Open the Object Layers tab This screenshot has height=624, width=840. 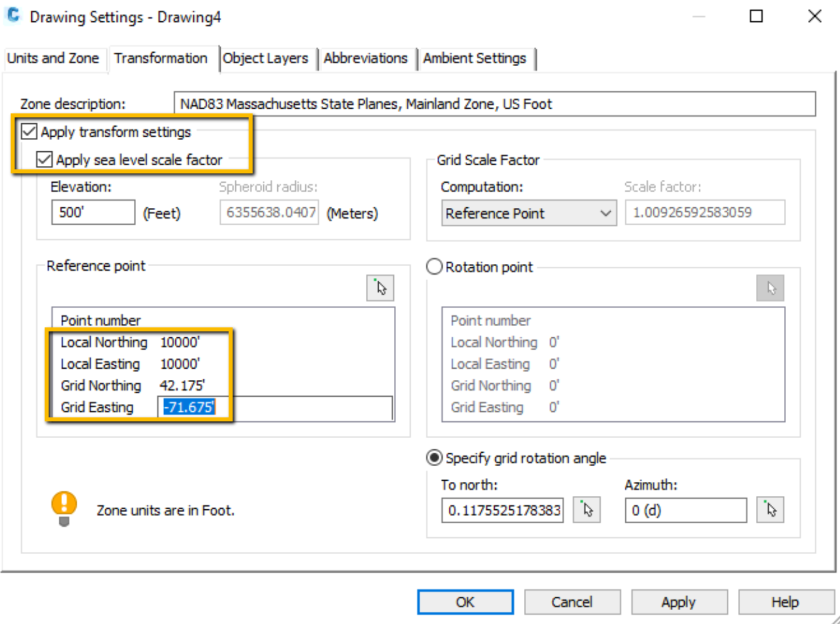pos(266,58)
